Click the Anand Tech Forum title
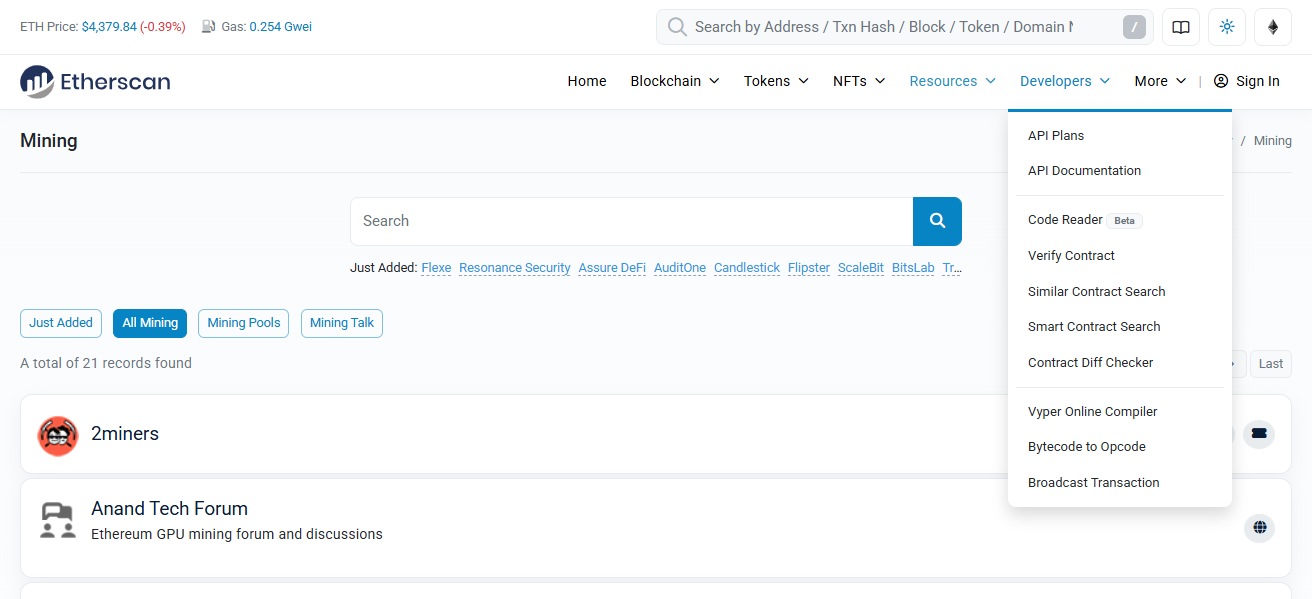This screenshot has width=1312, height=599. click(x=169, y=509)
